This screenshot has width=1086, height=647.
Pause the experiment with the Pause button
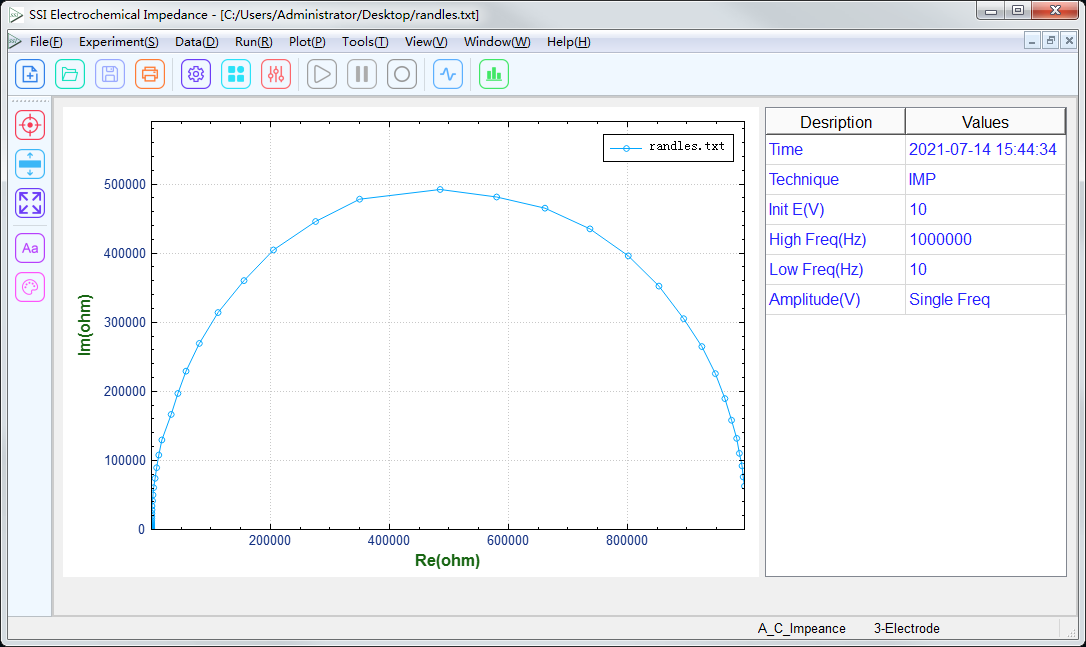[x=362, y=74]
